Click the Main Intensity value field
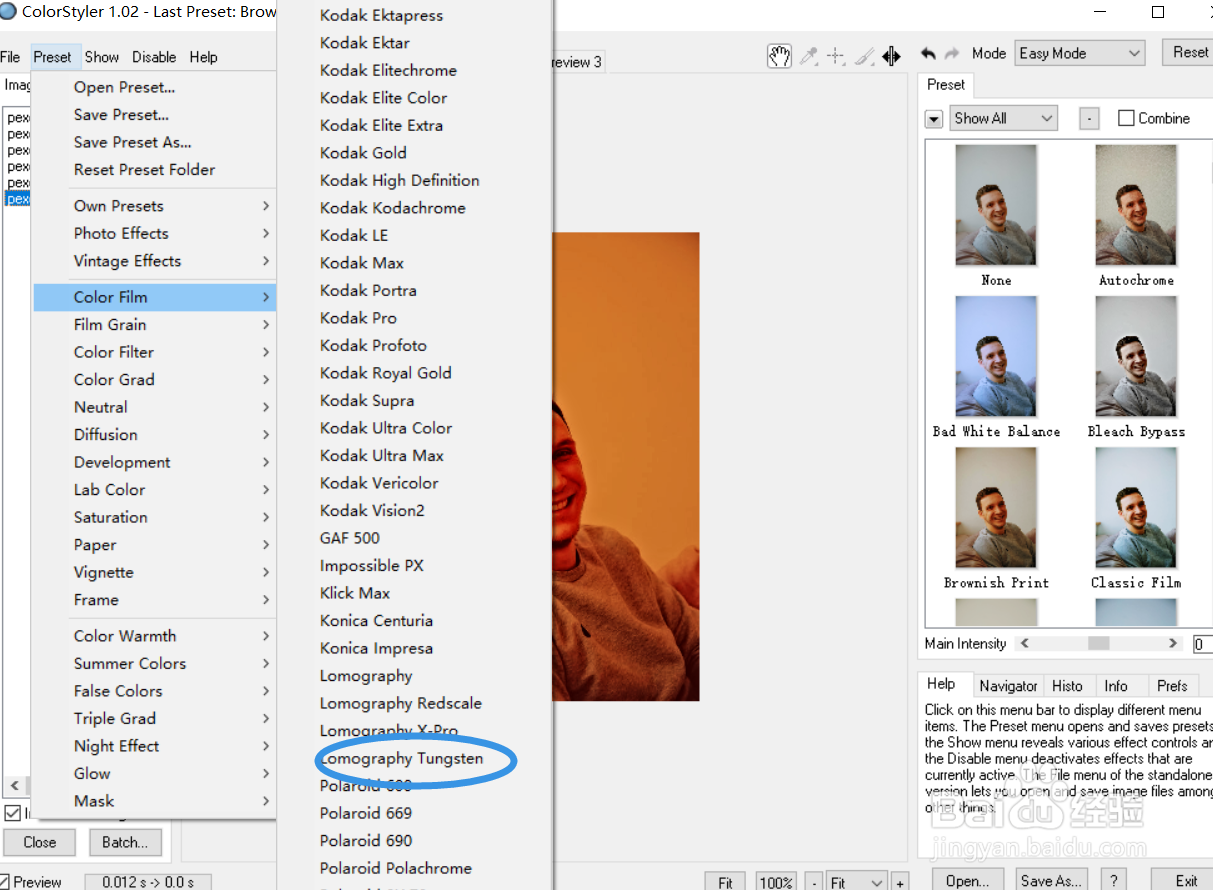Viewport: 1213px width, 890px height. pos(1202,644)
